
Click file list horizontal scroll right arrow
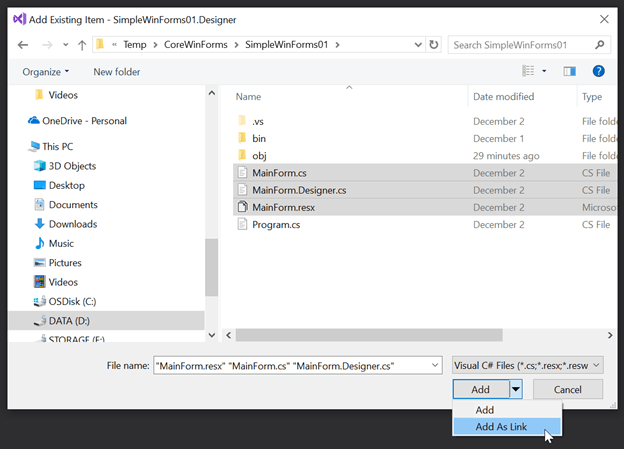point(610,335)
